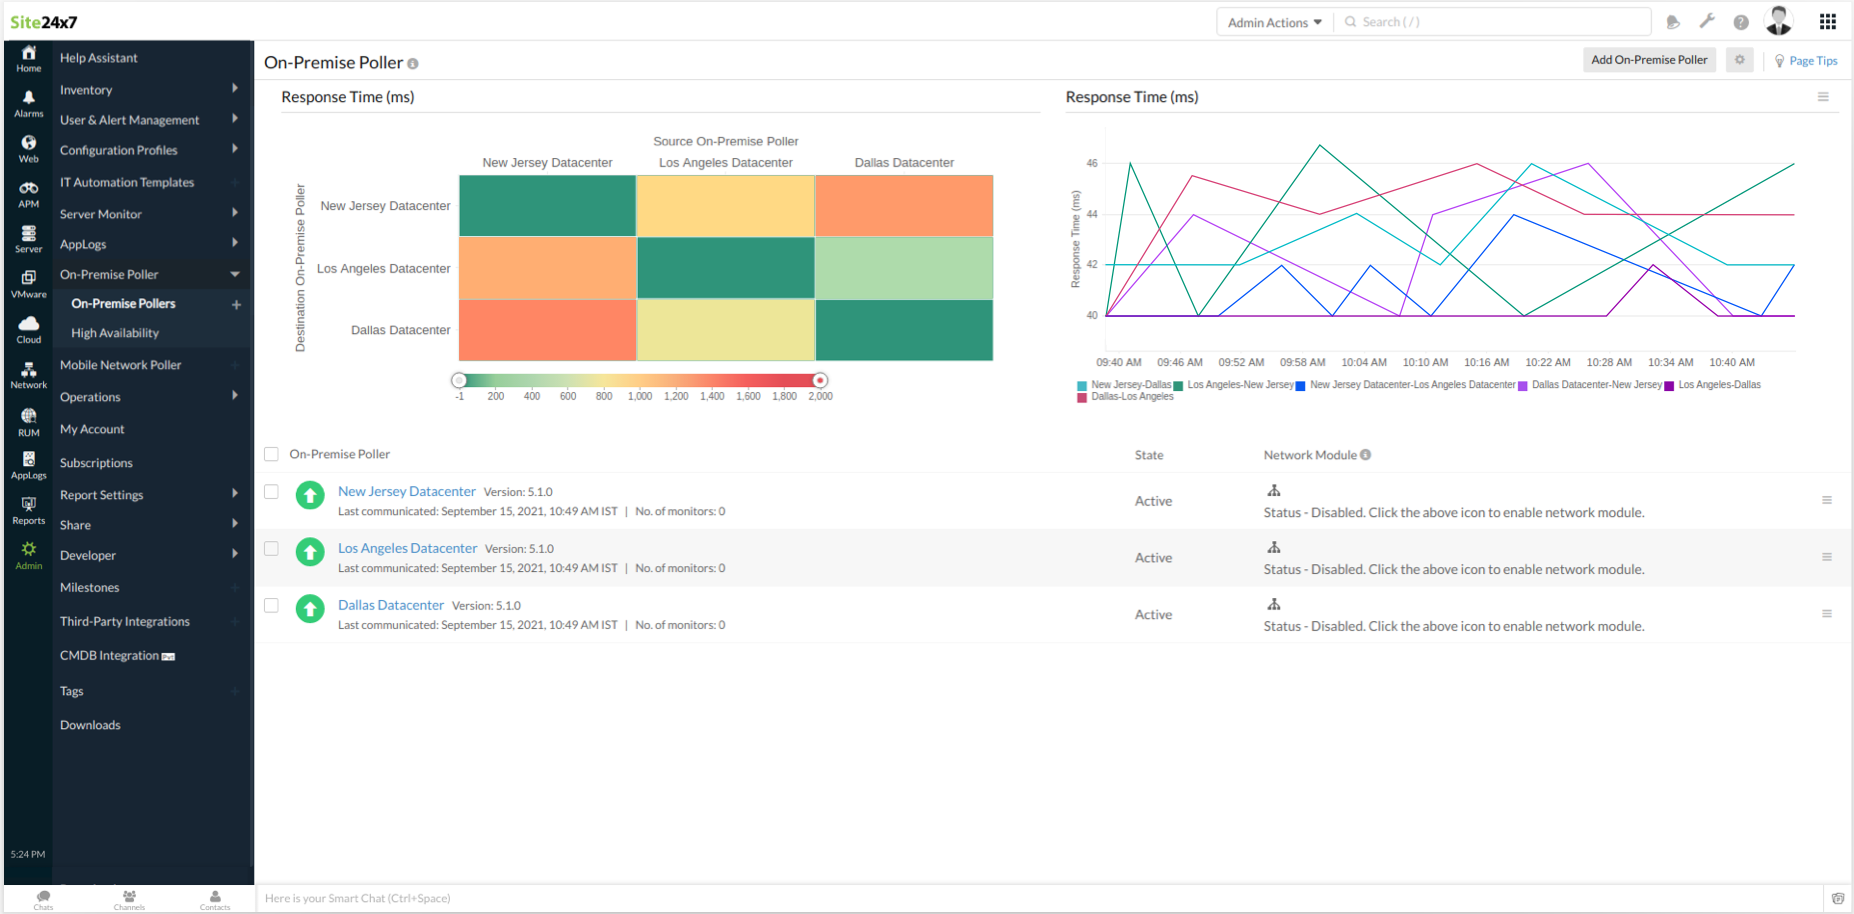Enable the network module for New Jersey Datacenter
The width and height of the screenshot is (1854, 914).
[x=1274, y=489]
